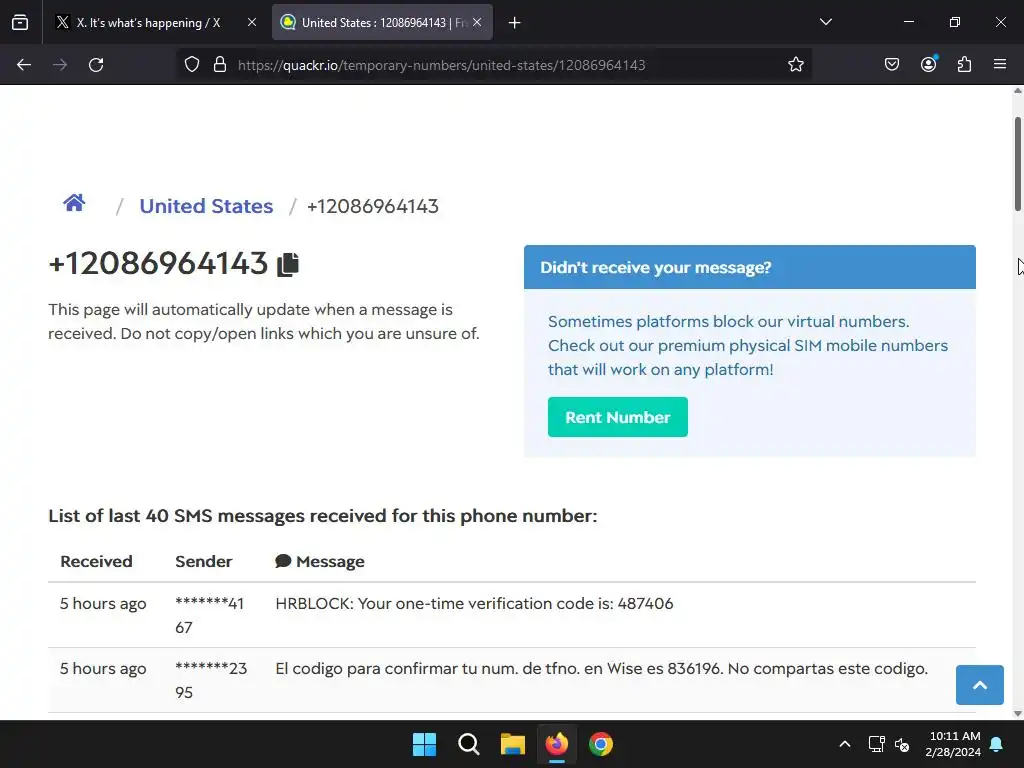Open the network status tray icon
The image size is (1024, 768).
[x=876, y=744]
